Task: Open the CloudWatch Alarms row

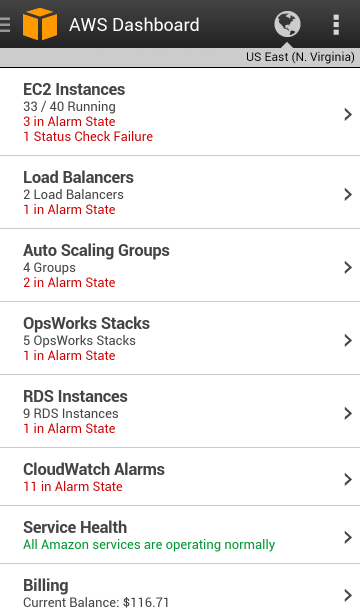Action: 180,477
